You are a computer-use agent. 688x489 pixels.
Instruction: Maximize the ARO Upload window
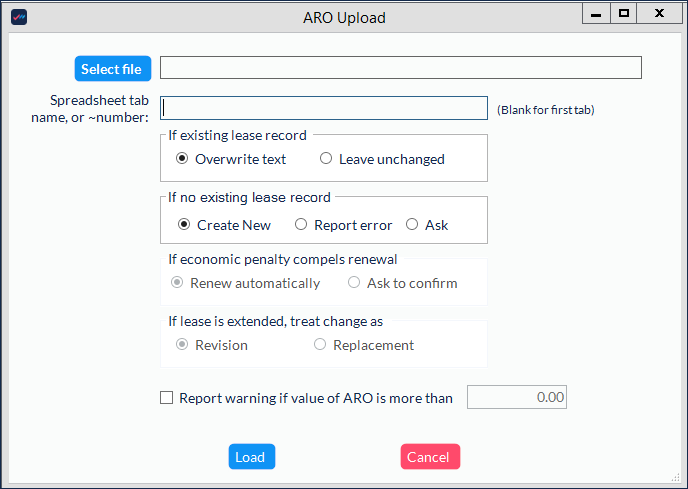pyautogui.click(x=624, y=14)
